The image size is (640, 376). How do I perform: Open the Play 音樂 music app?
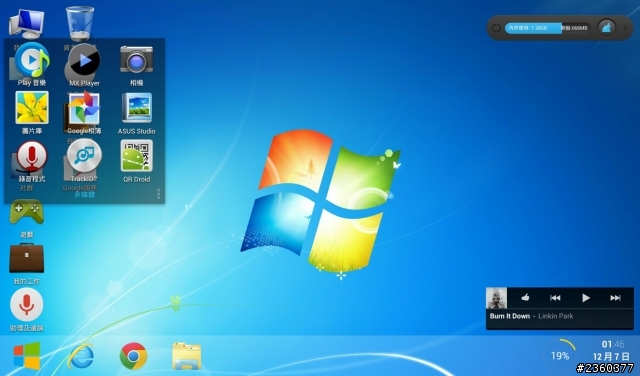coord(32,60)
